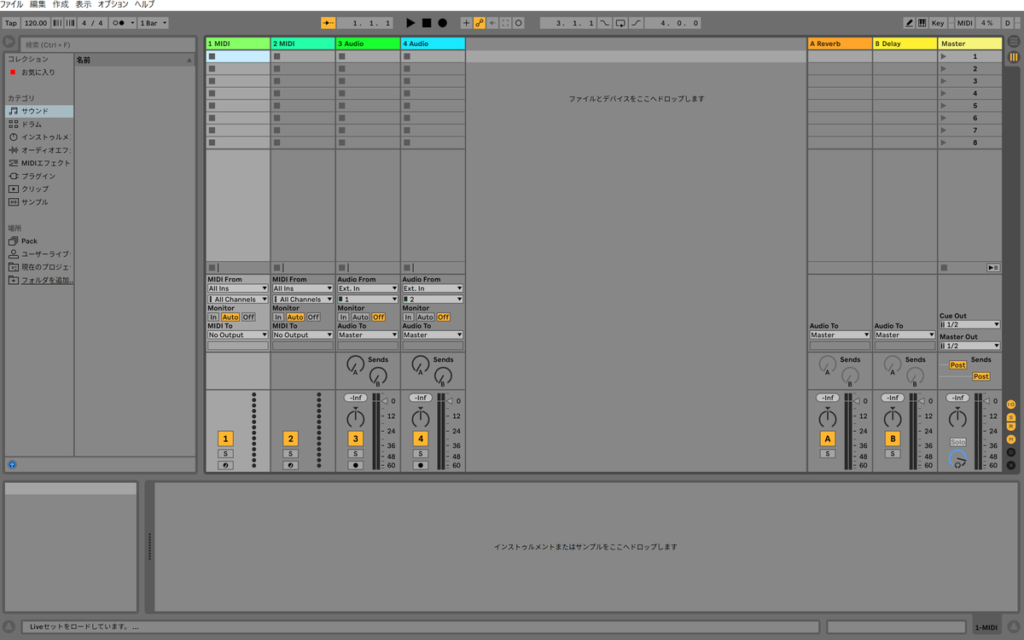Set track 1 MIDI Monitor to In
This screenshot has width=1024, height=640.
click(214, 317)
